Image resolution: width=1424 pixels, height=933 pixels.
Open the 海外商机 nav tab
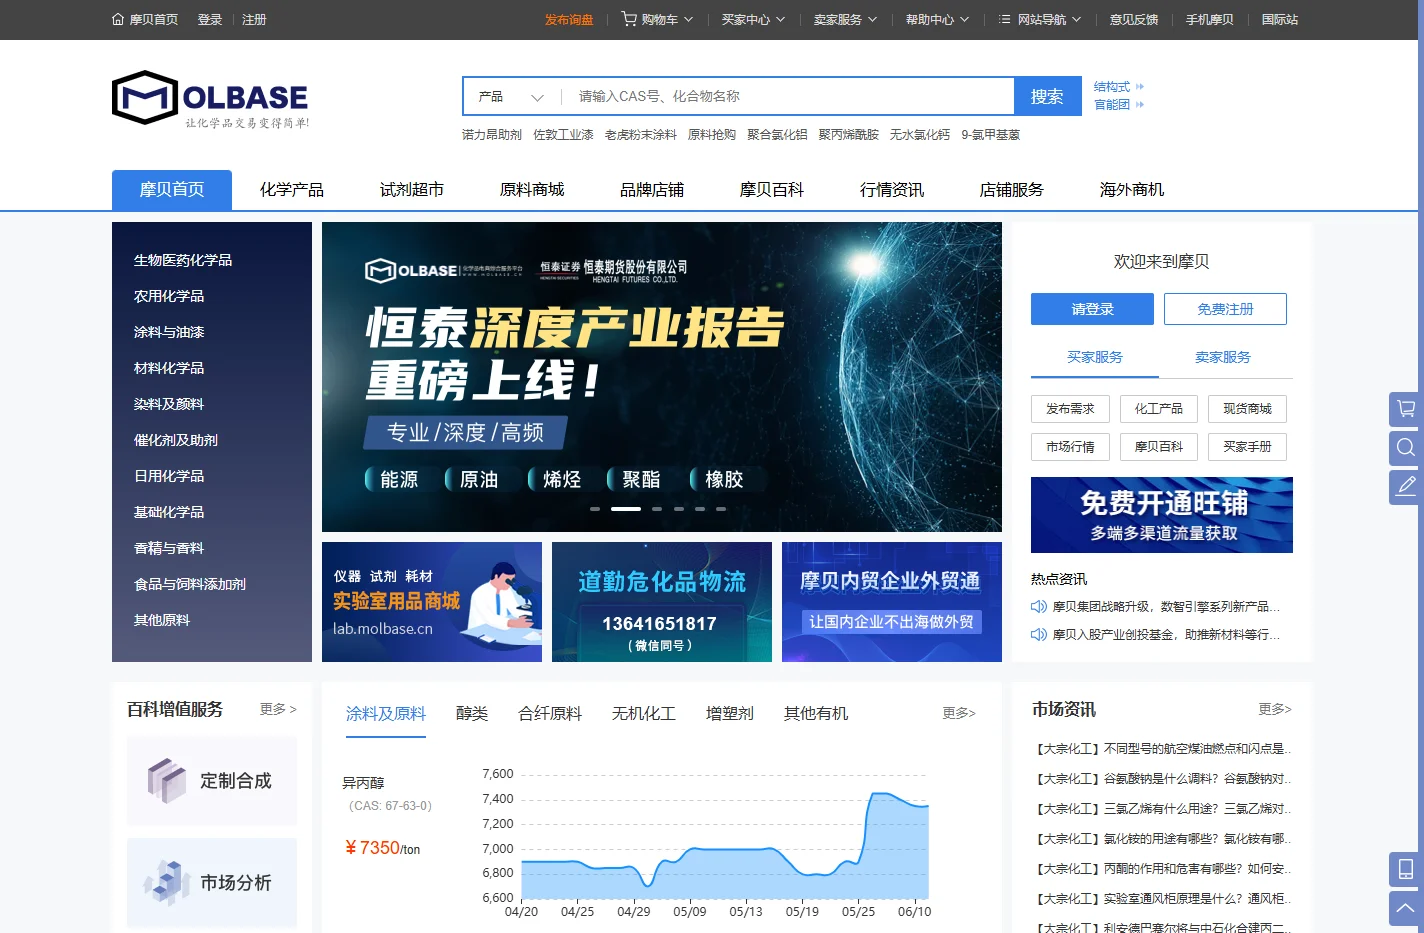[x=1132, y=190]
